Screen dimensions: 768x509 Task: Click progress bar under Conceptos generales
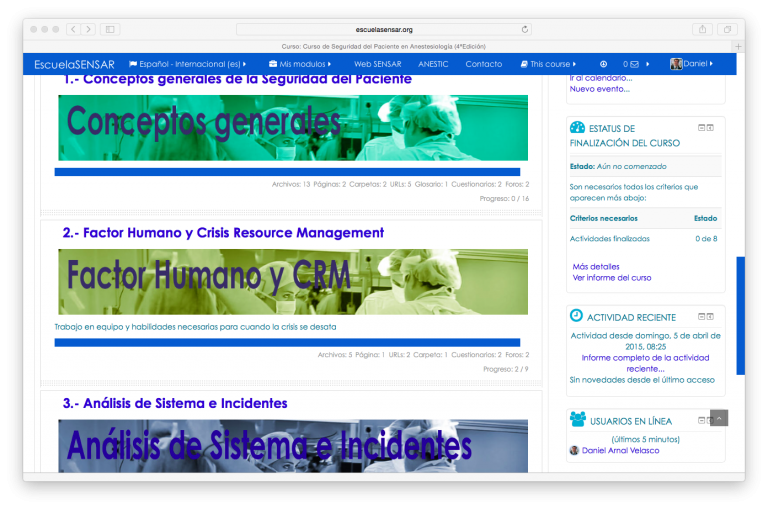point(287,172)
